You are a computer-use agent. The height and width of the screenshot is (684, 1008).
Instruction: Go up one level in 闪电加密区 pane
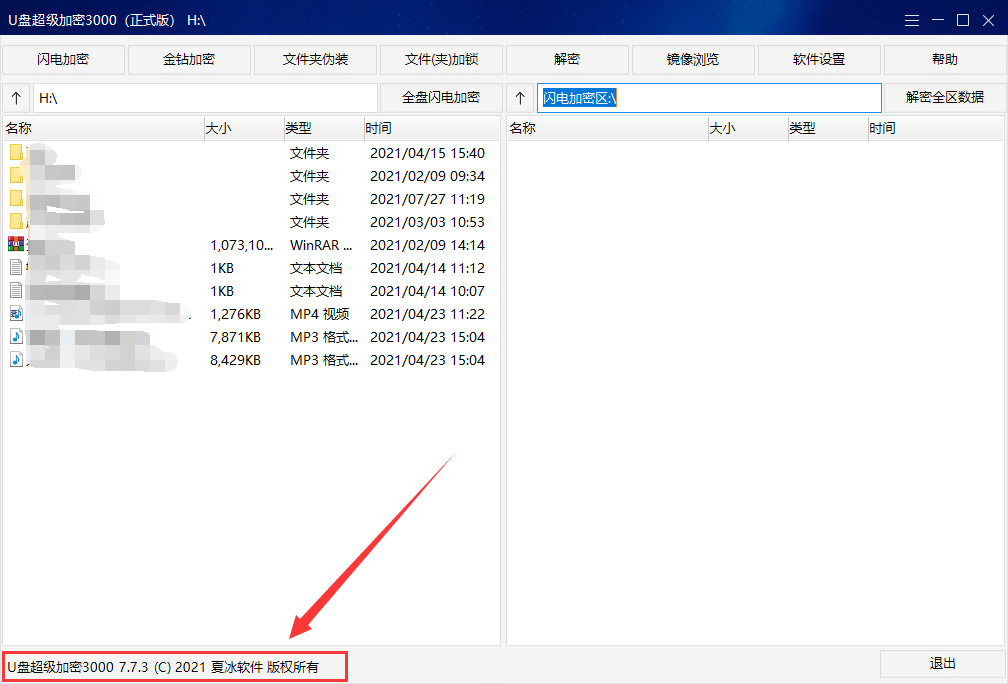(521, 98)
